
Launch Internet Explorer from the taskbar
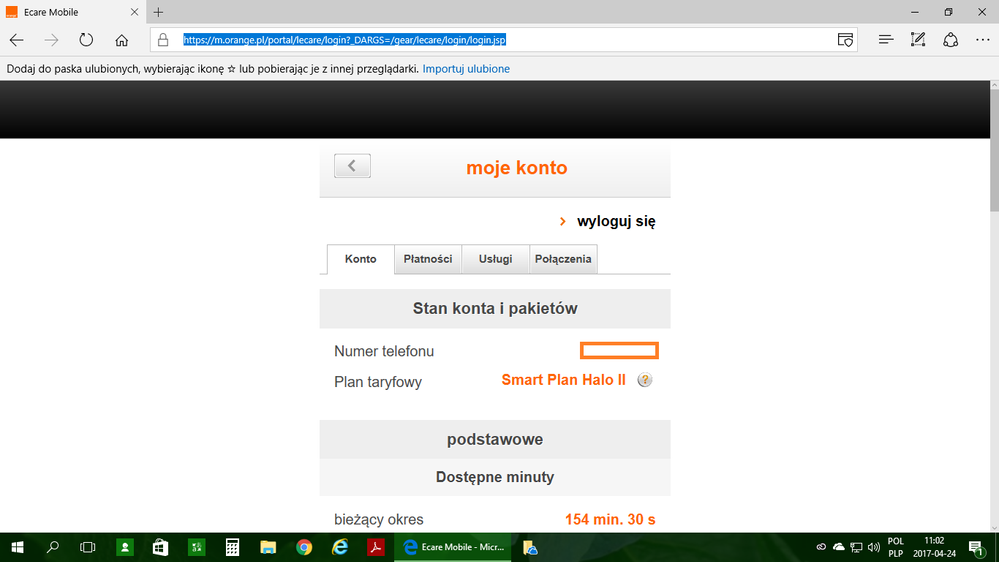coord(340,547)
